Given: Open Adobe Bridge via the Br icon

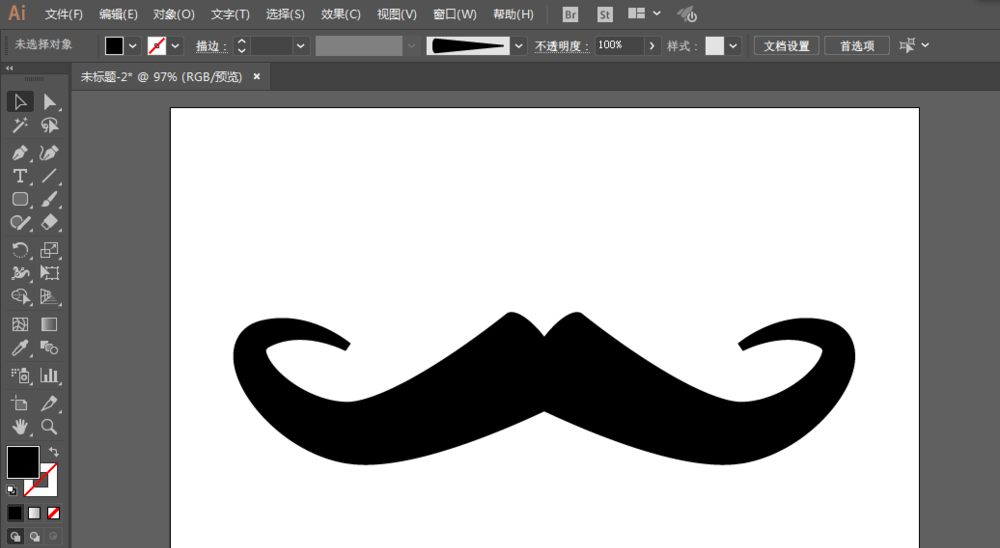Looking at the screenshot, I should (x=570, y=15).
